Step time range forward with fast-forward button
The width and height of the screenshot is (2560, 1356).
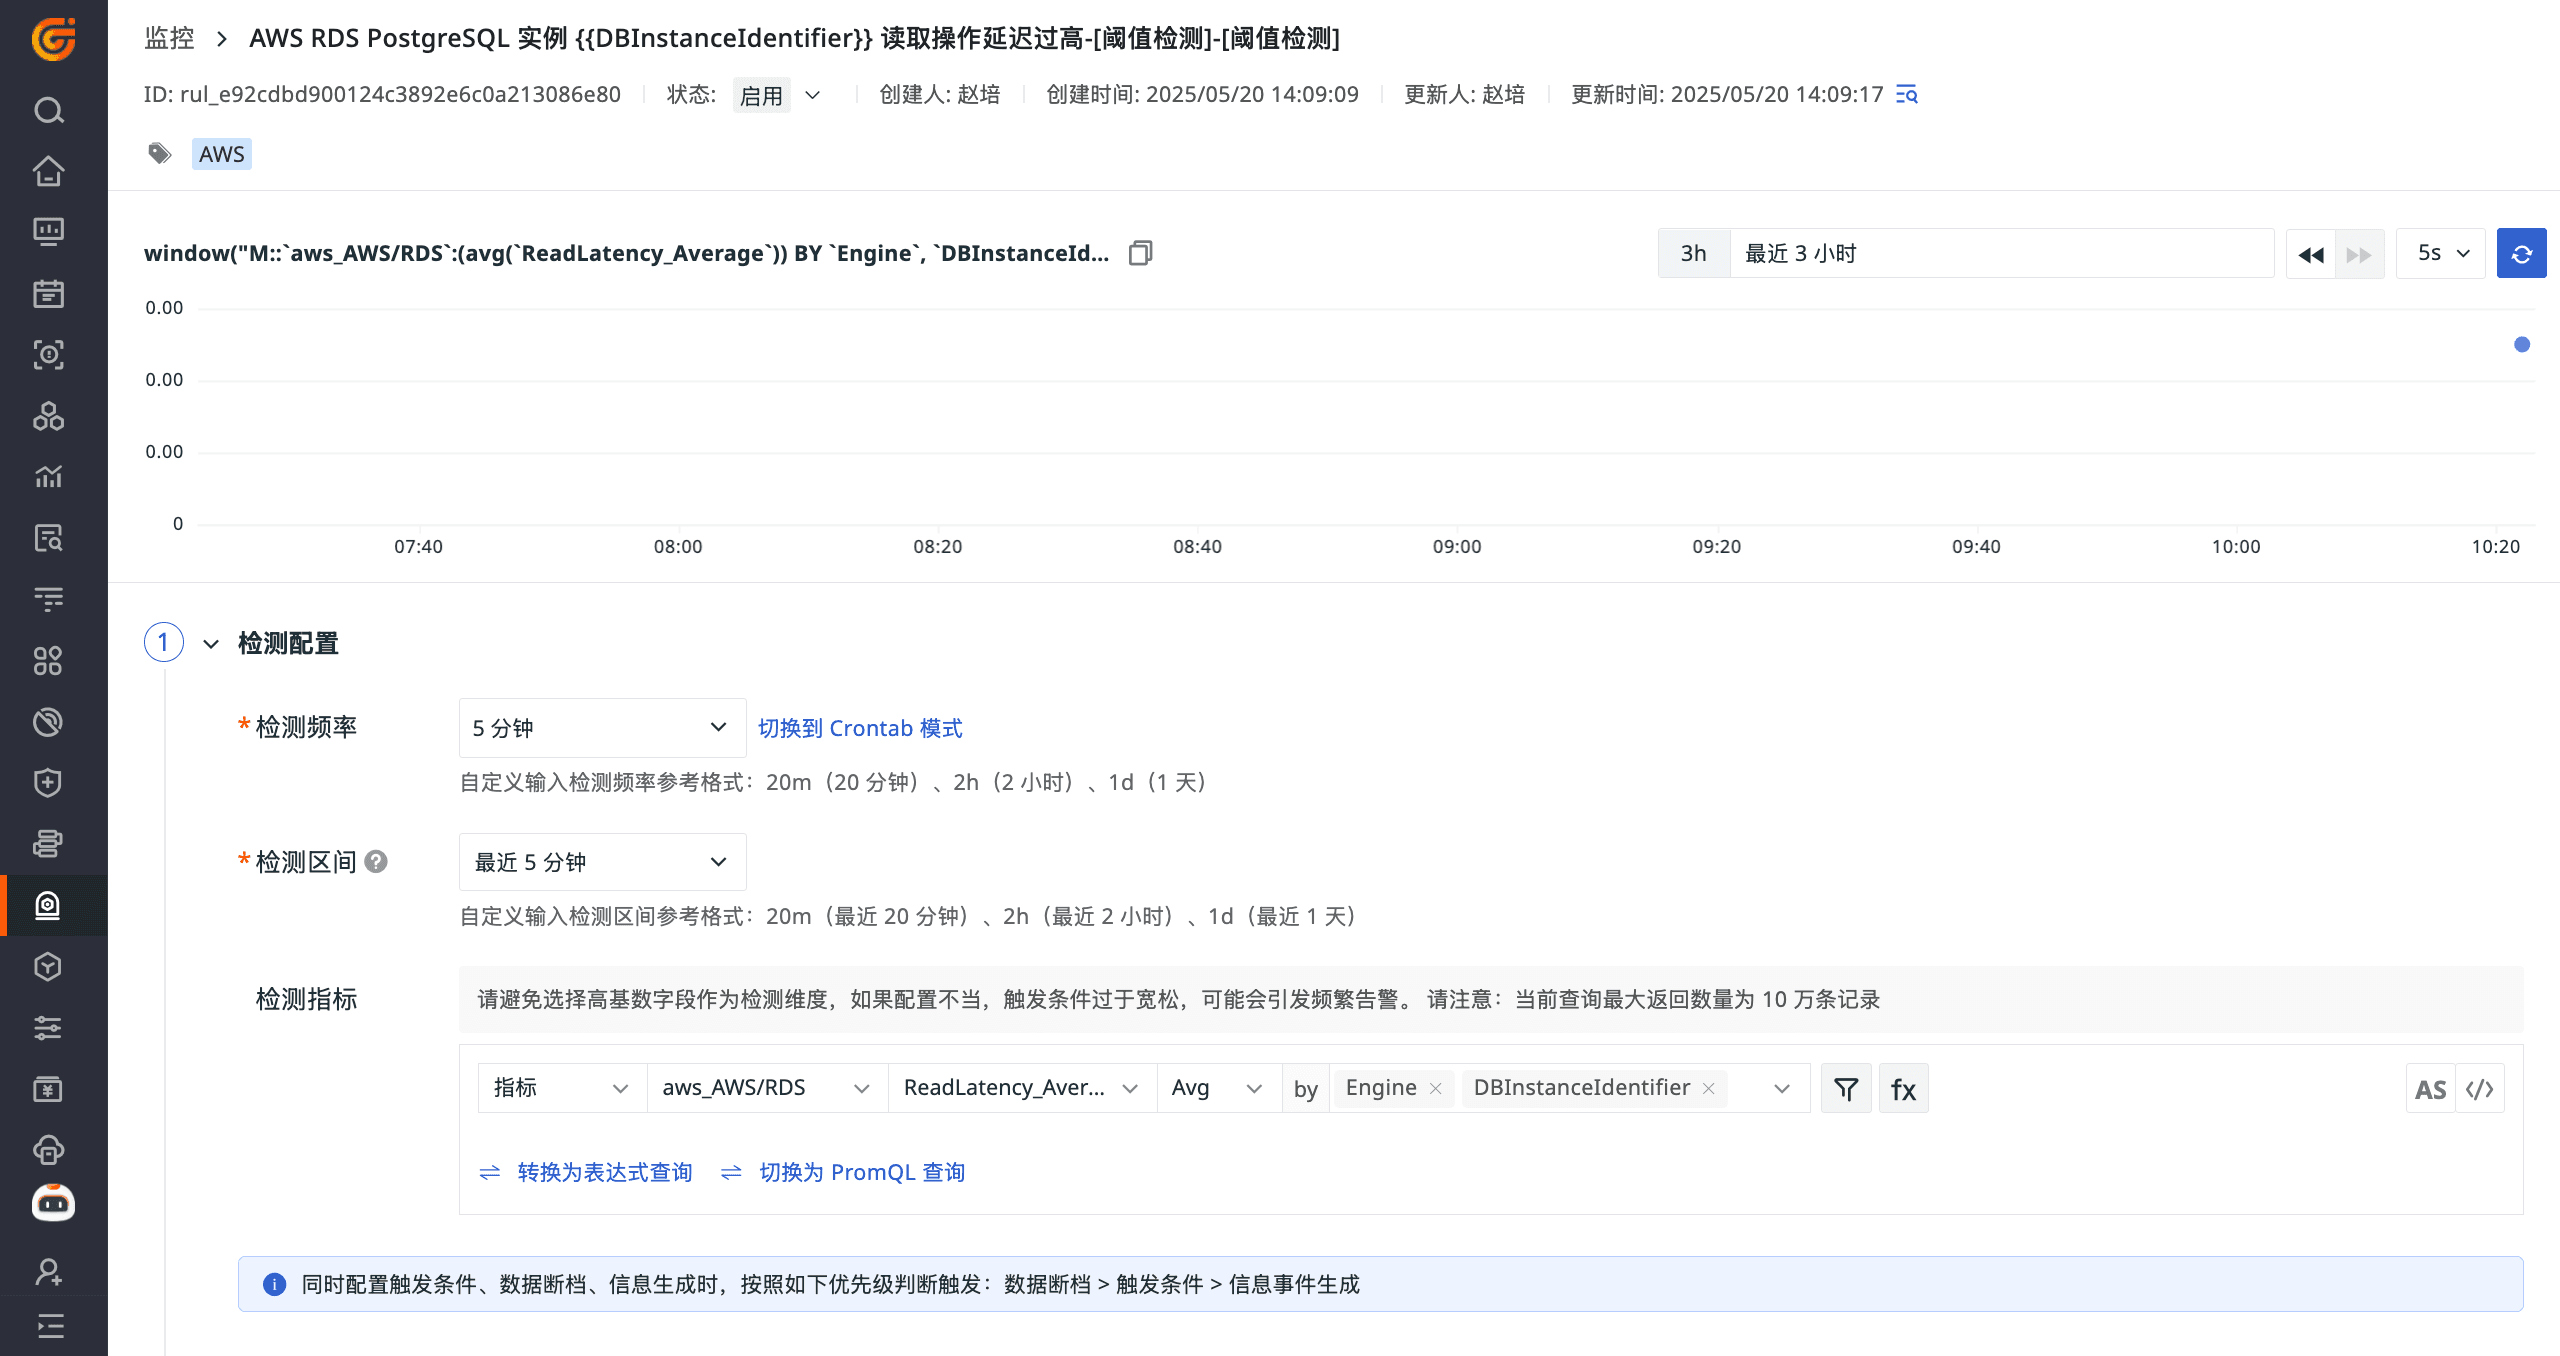[x=2359, y=253]
